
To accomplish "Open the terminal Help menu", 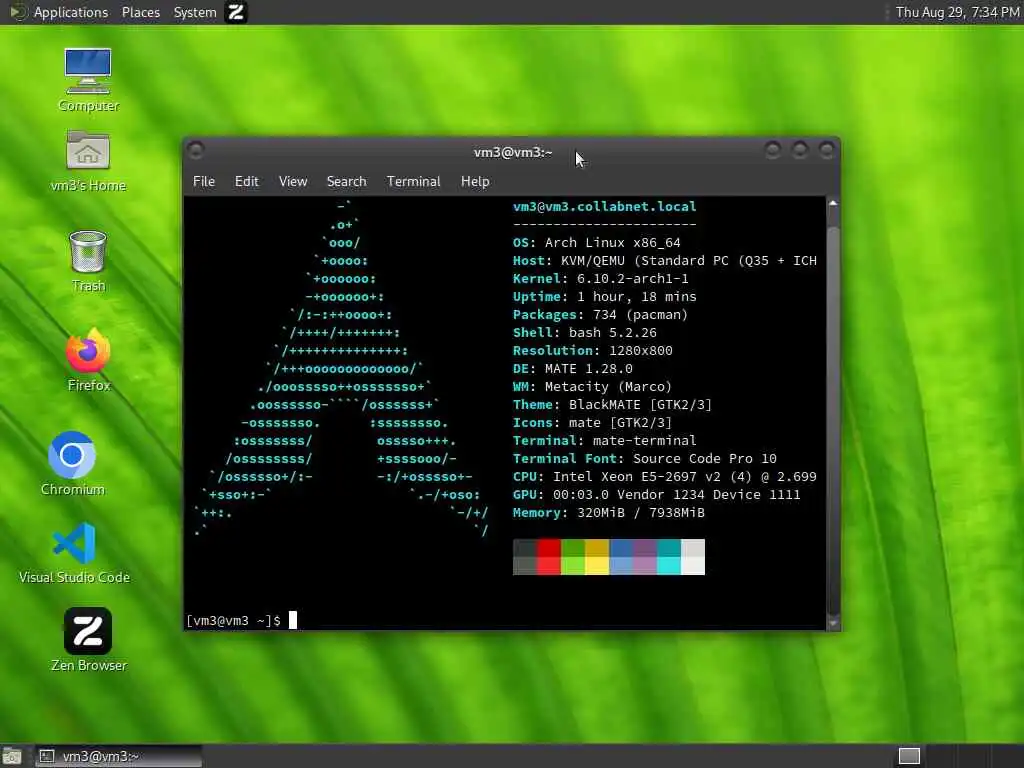I will pos(475,182).
